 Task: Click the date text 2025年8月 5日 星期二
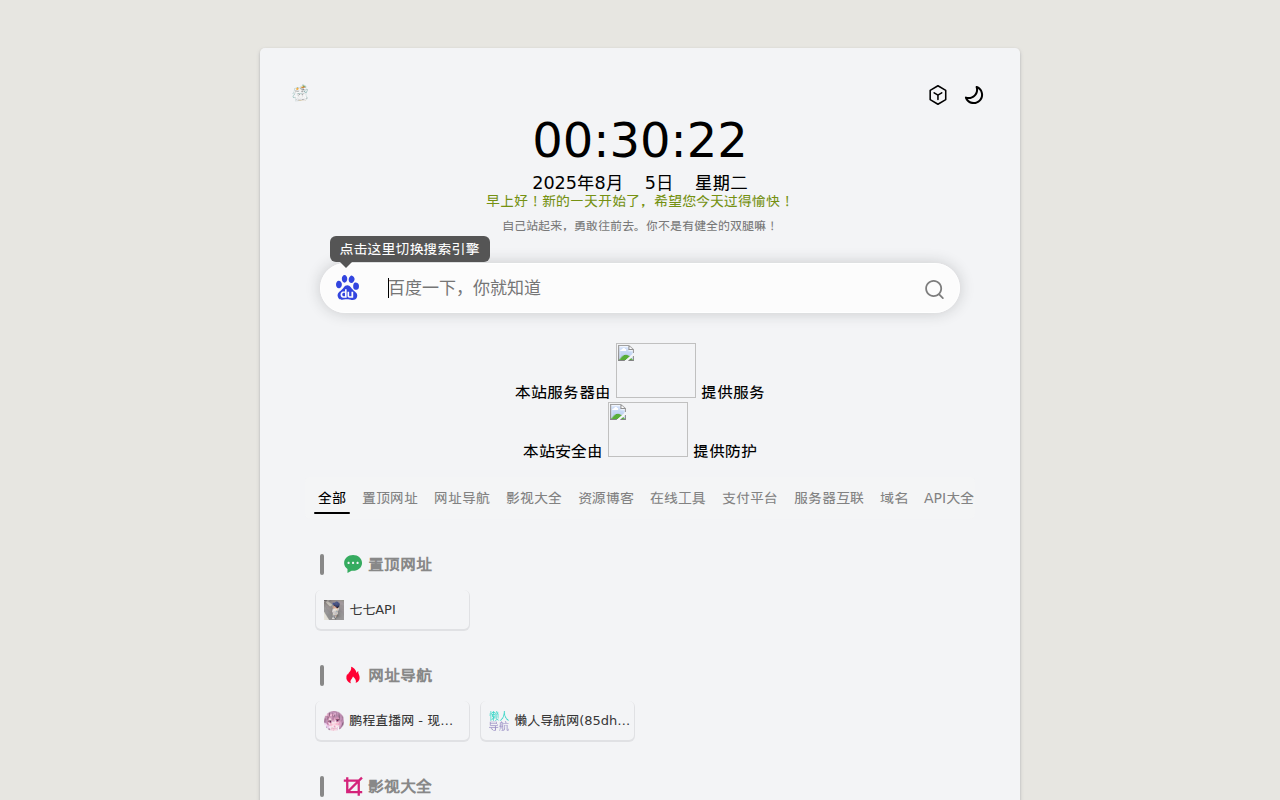pos(640,183)
